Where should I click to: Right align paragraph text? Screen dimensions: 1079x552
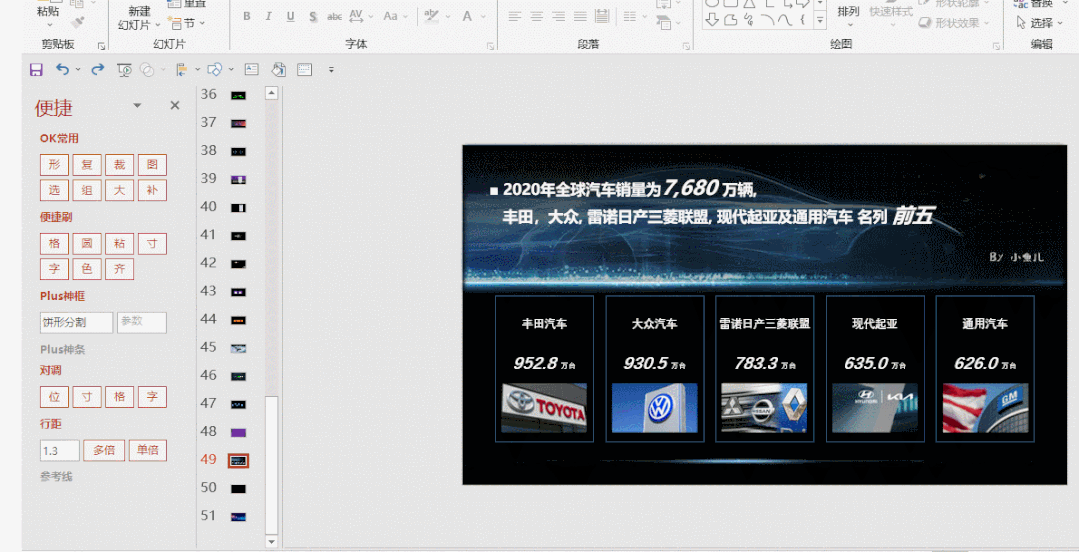pos(559,16)
